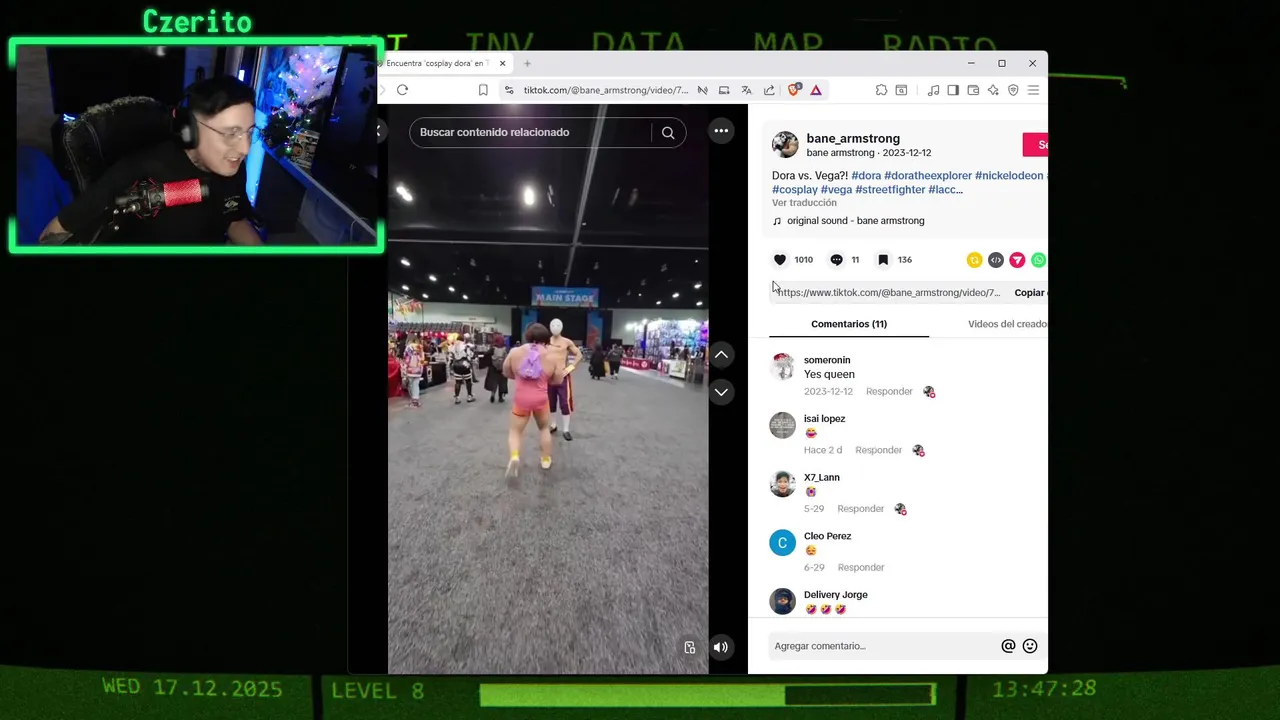Click the red follow button beside bane_armstrong
The width and height of the screenshot is (1280, 720).
click(1035, 145)
